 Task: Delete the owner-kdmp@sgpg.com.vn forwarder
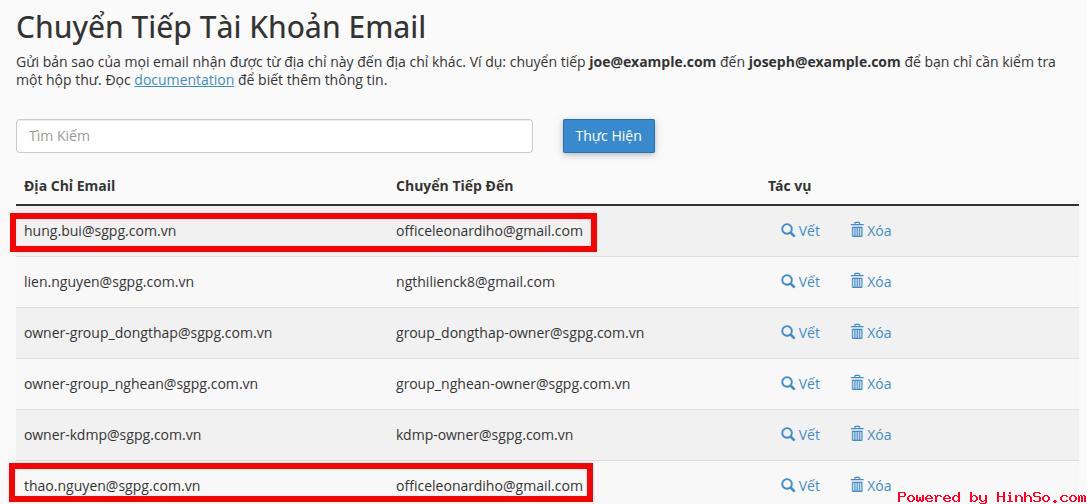pyautogui.click(x=870, y=435)
